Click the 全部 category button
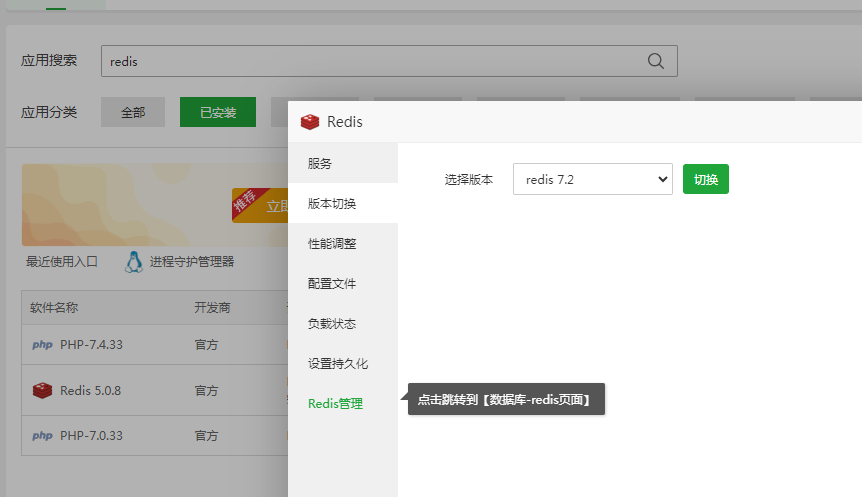Screen dimensions: 862x497 (133, 112)
